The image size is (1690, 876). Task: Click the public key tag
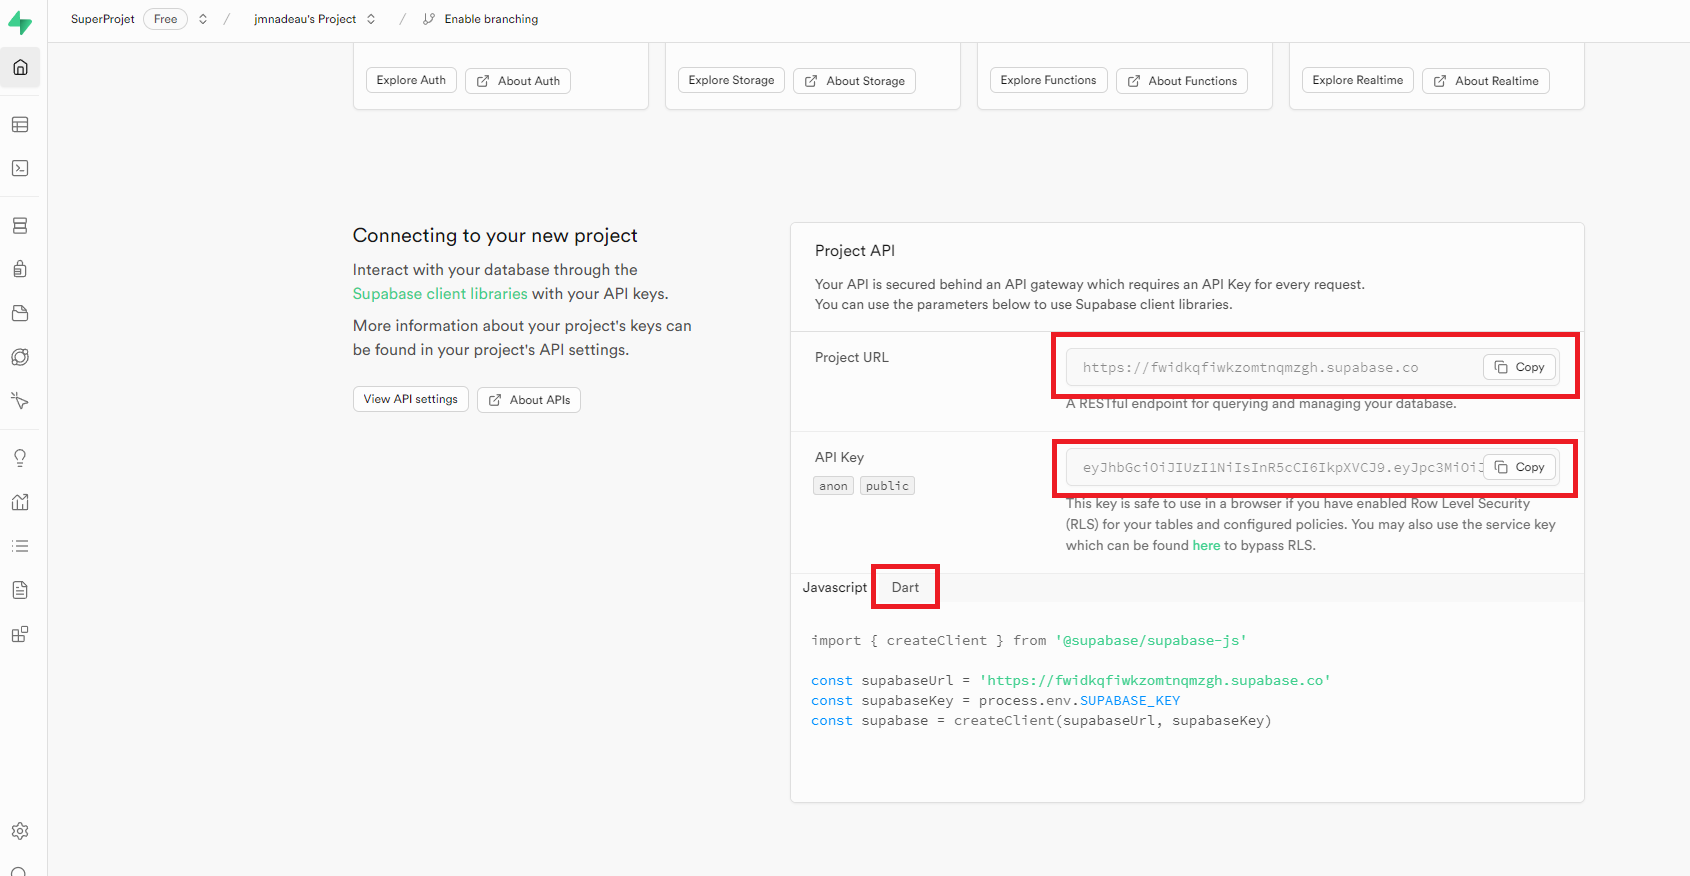[x=887, y=486]
